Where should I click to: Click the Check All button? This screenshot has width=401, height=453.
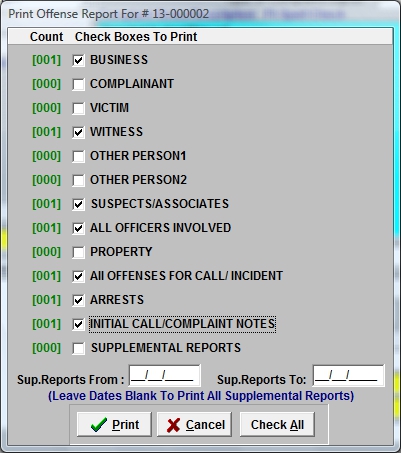coord(277,424)
